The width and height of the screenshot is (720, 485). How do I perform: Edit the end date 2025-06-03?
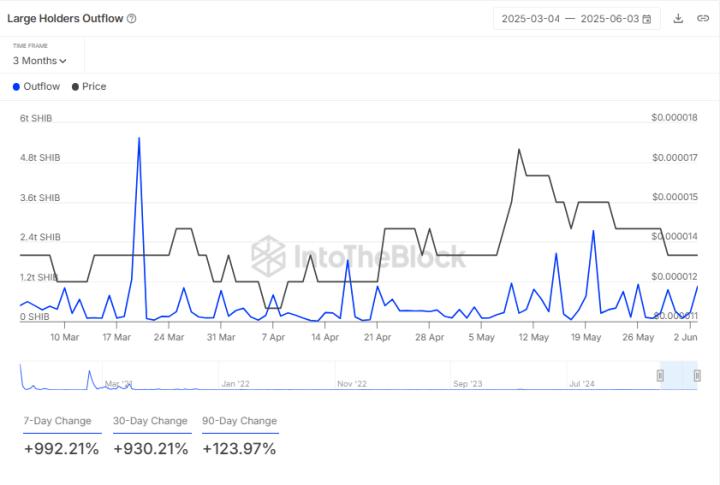(x=609, y=19)
